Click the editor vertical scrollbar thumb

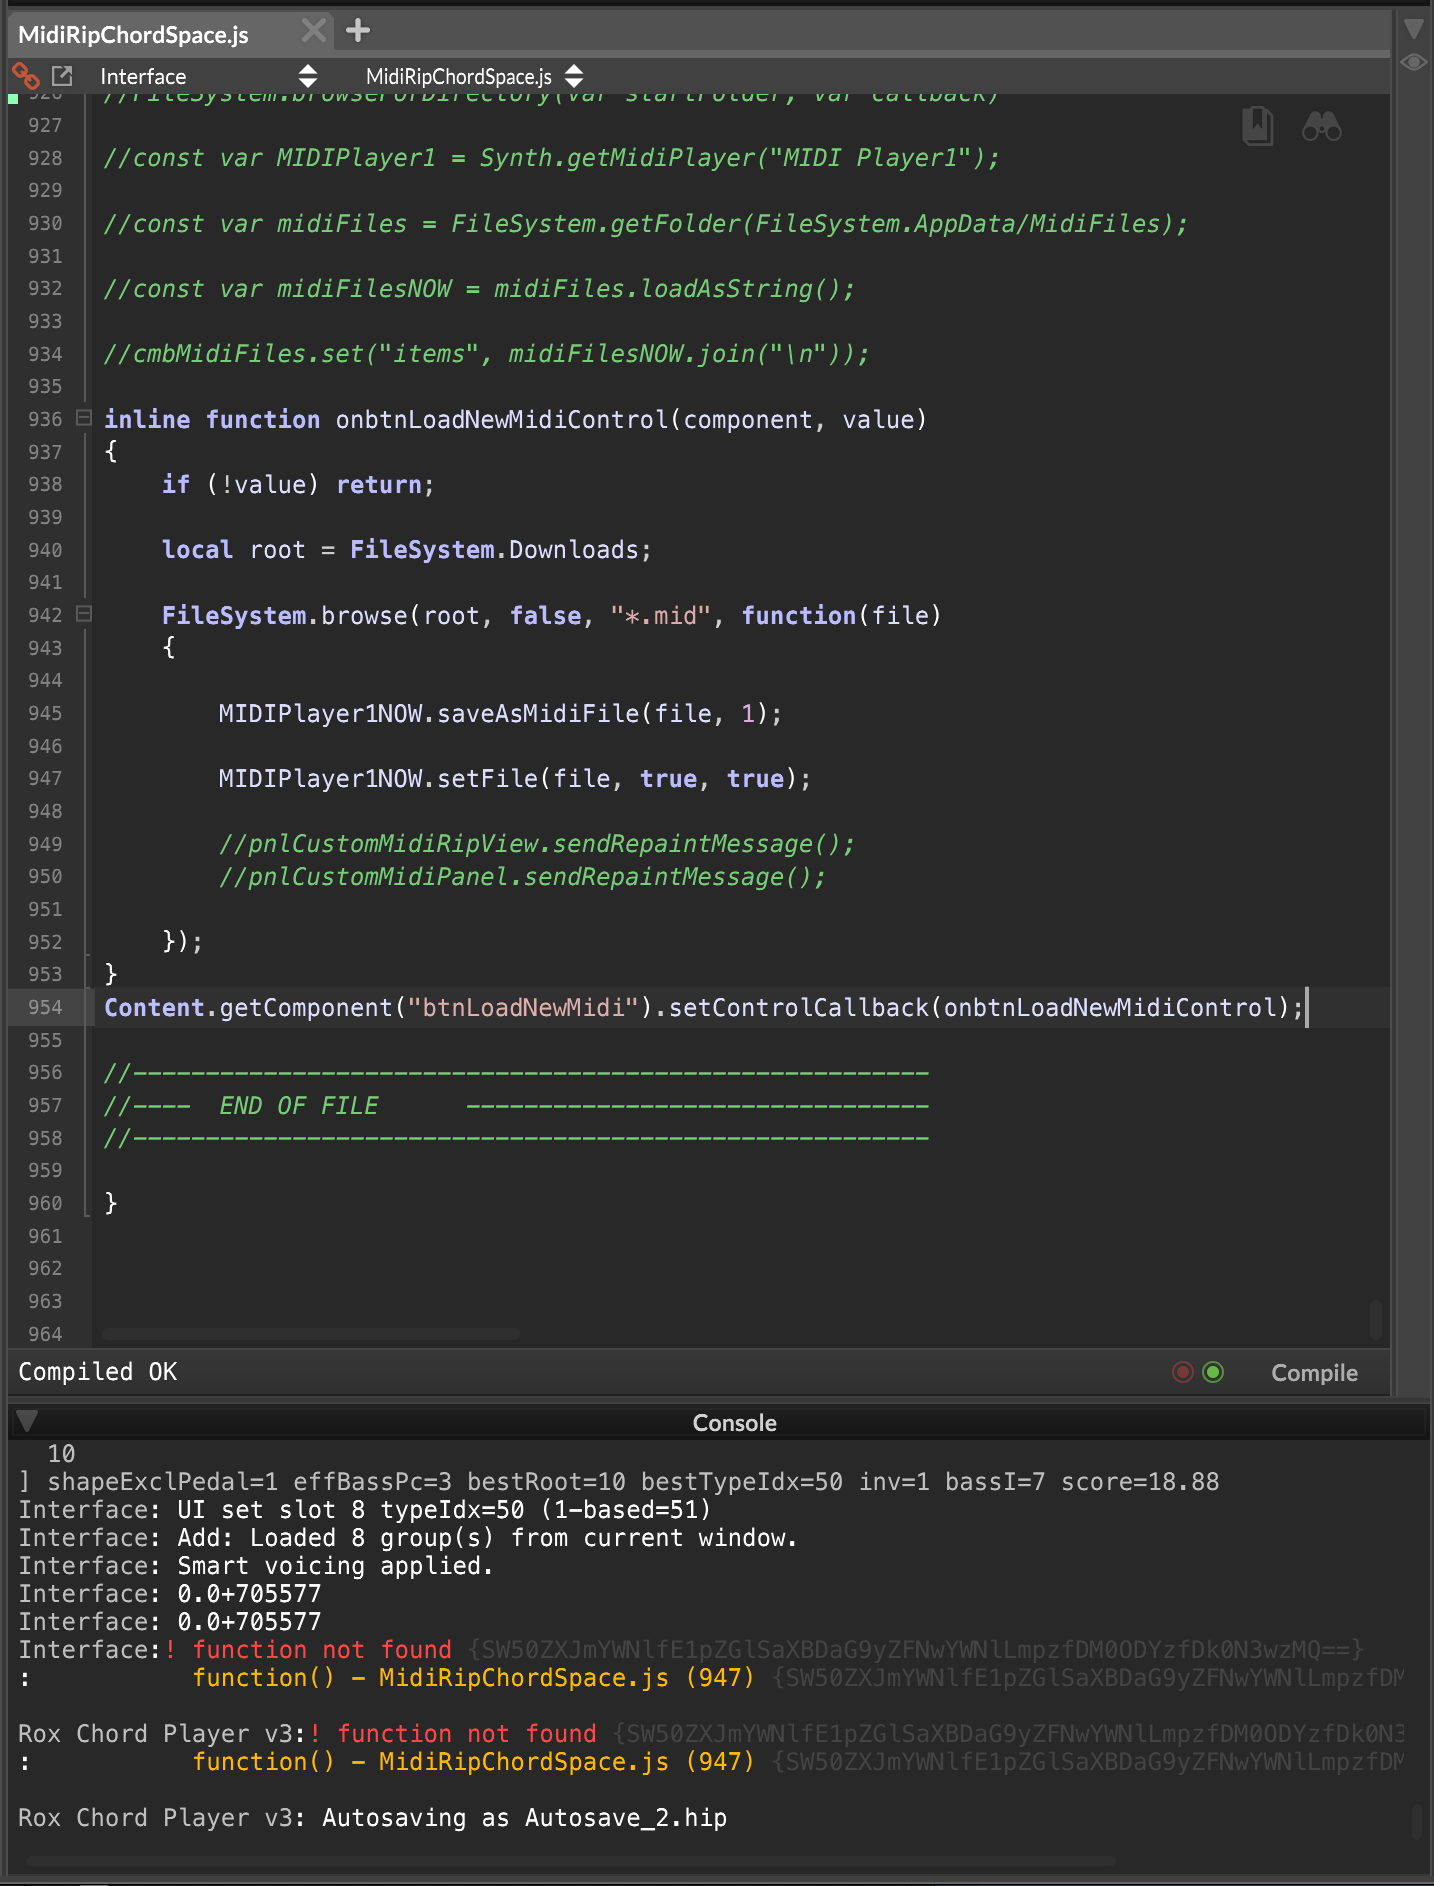point(1376,1319)
